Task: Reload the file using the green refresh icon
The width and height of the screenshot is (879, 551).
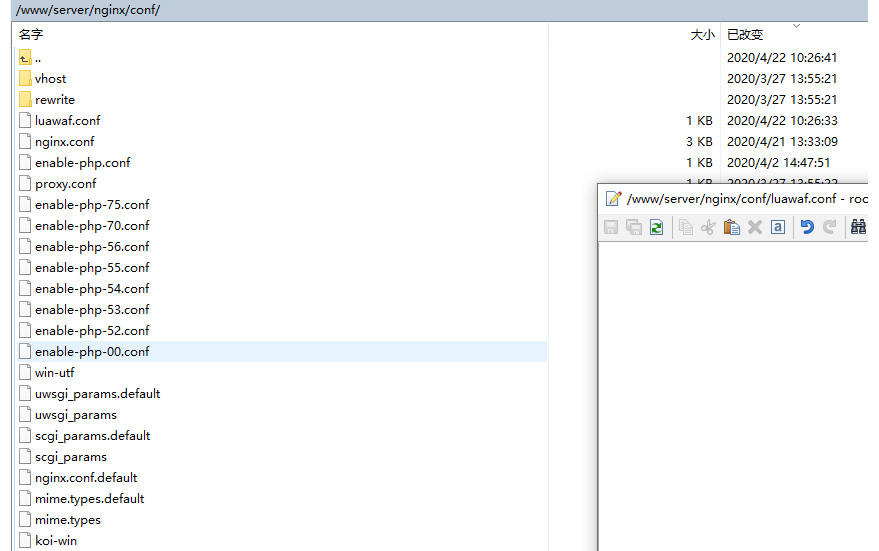Action: pyautogui.click(x=656, y=227)
